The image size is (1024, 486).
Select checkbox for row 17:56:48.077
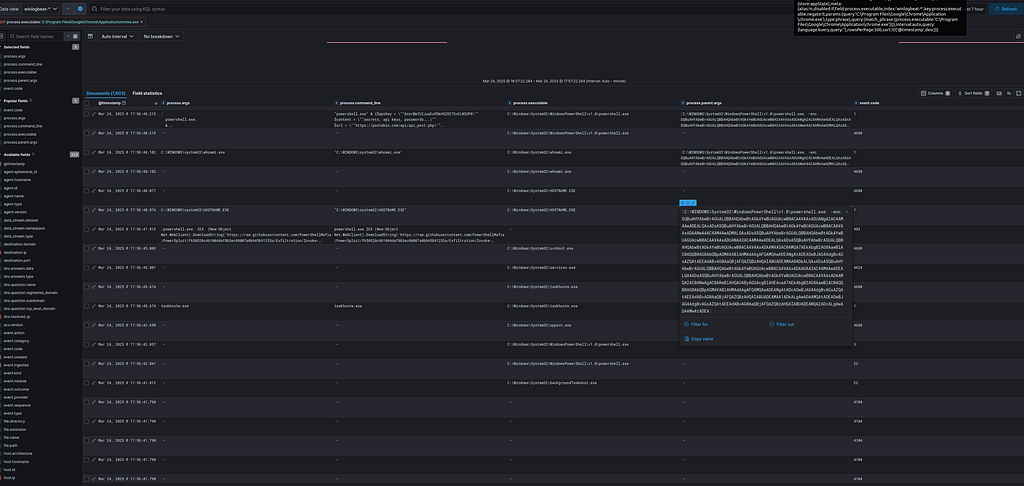[87, 191]
